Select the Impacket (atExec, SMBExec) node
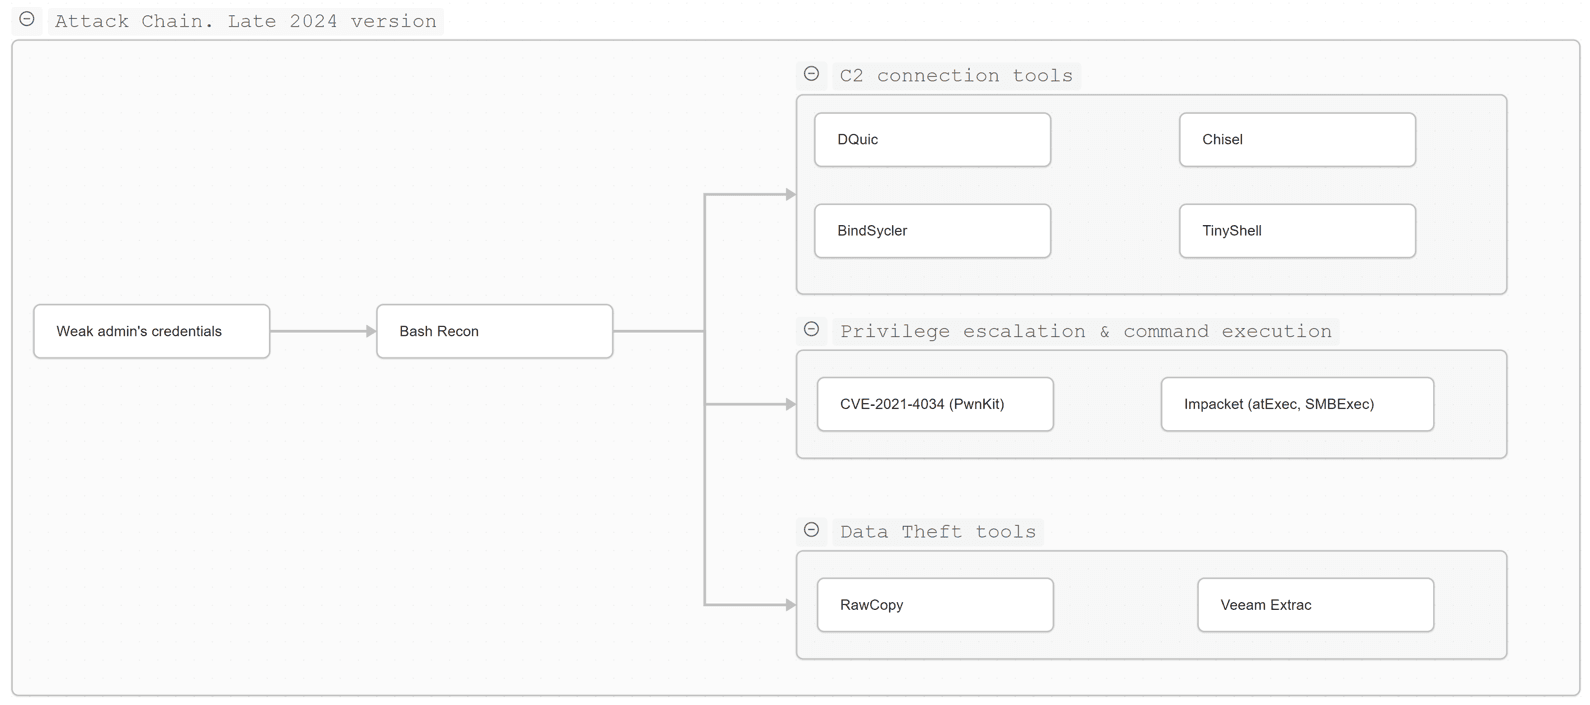1590x705 pixels. [1298, 404]
